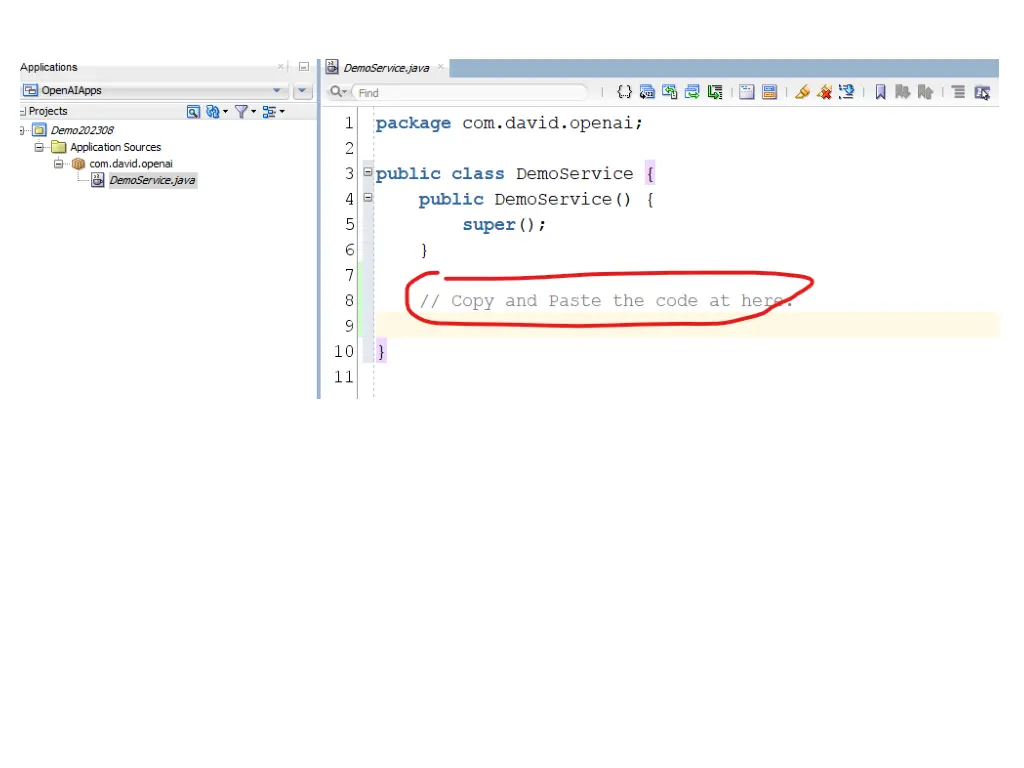
Task: Click the magnifier search icon in Projects toolbar
Action: coord(194,111)
